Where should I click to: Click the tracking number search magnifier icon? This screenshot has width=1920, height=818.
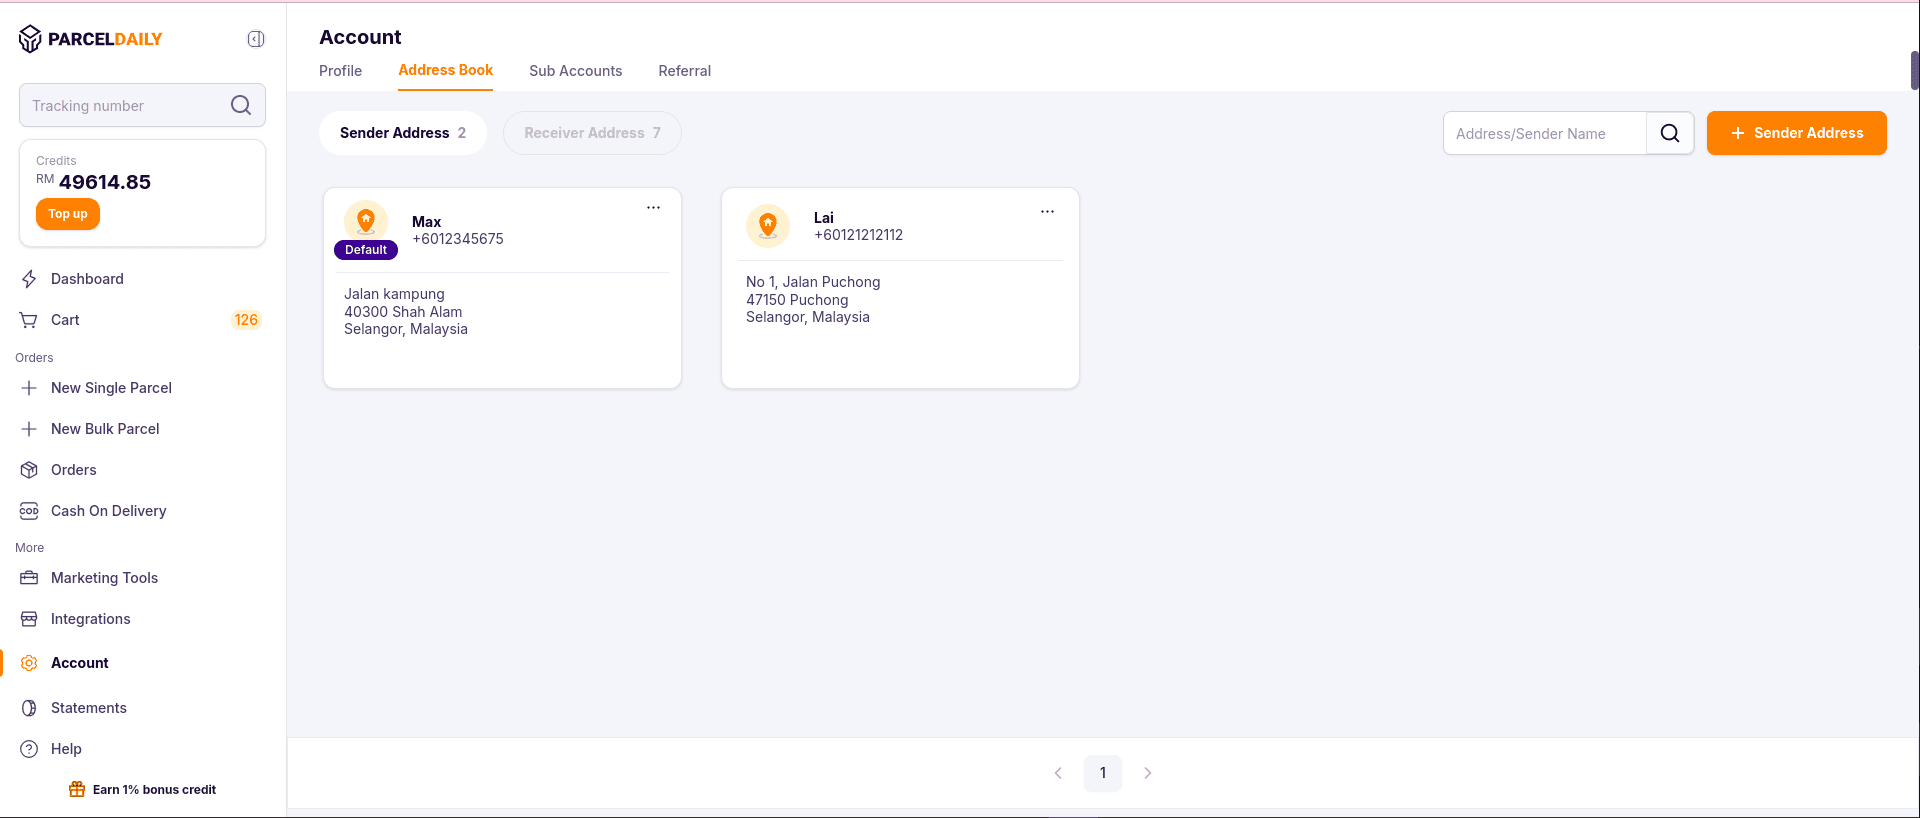[x=241, y=105]
